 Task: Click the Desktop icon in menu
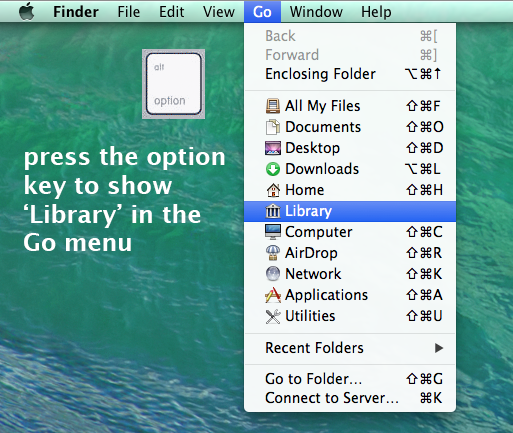tap(273, 148)
